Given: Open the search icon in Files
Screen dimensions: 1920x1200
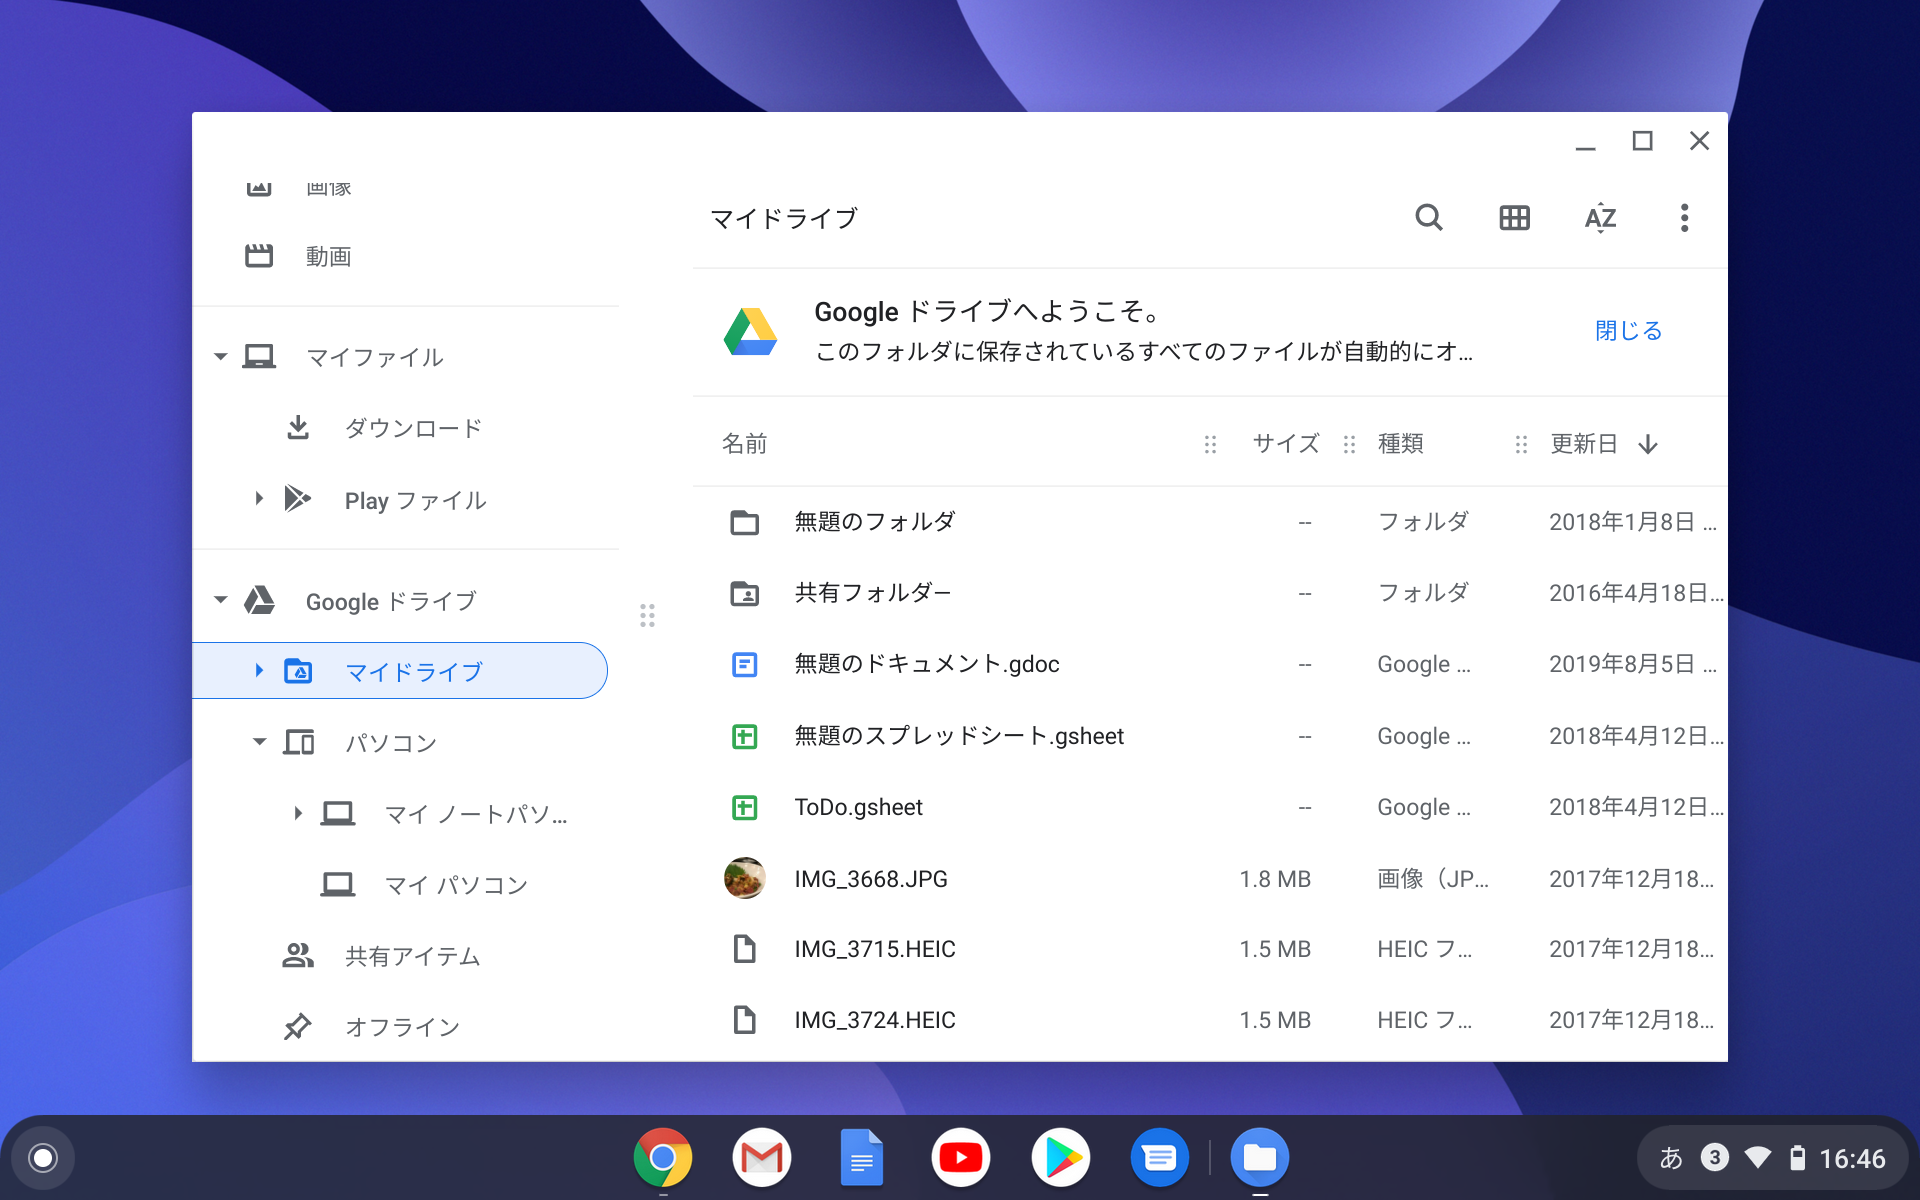Looking at the screenshot, I should pyautogui.click(x=1428, y=218).
